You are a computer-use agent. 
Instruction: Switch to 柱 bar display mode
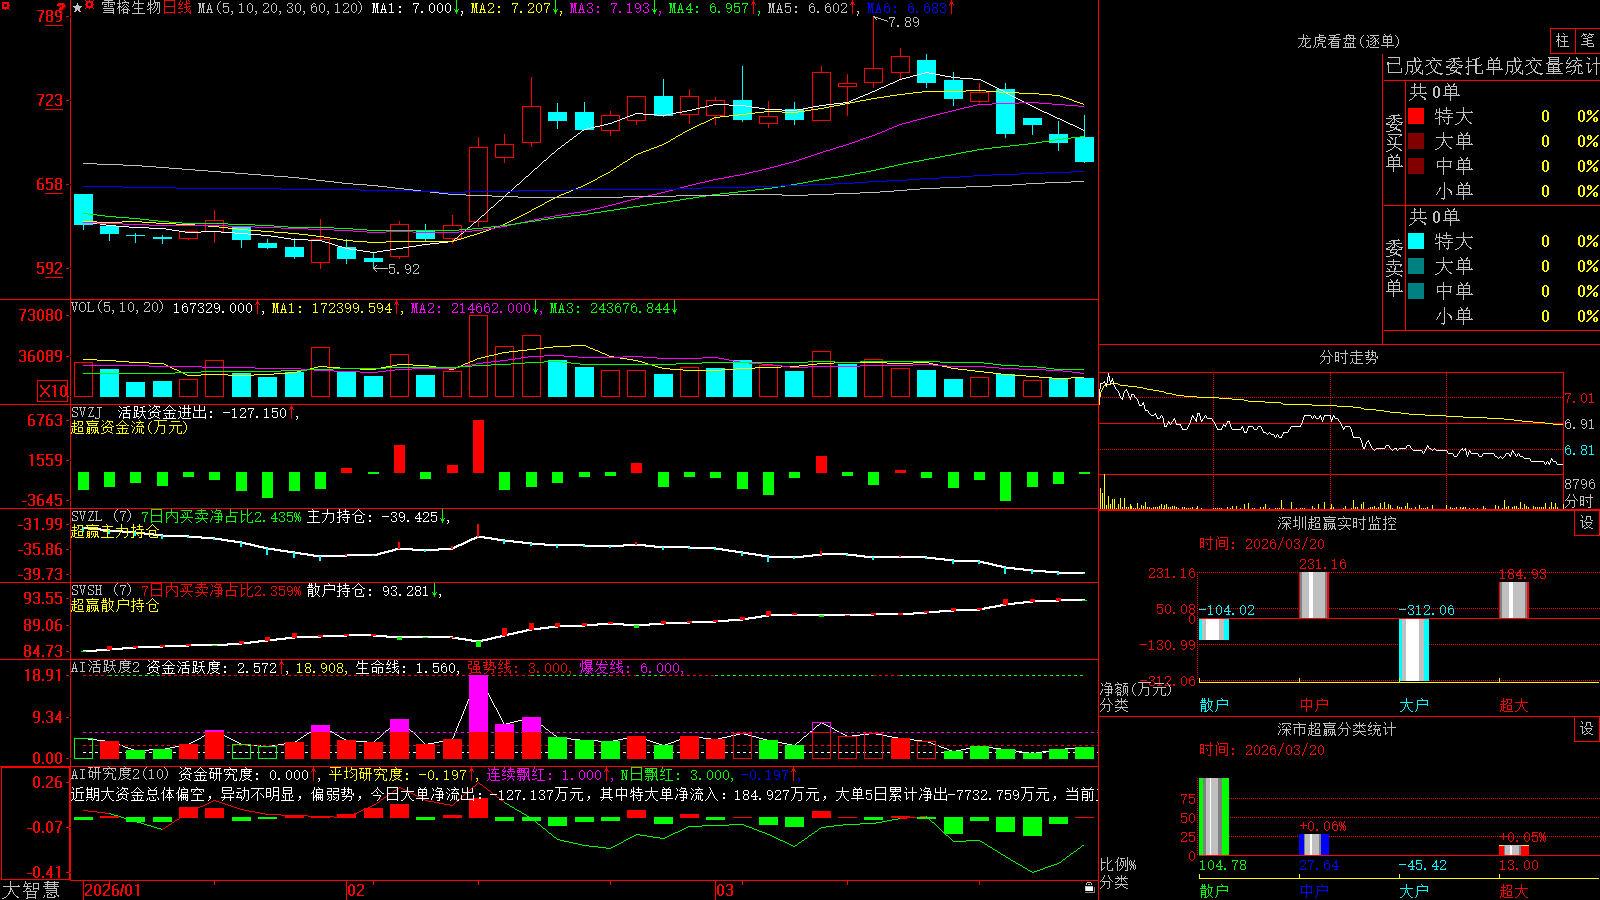(x=1562, y=41)
